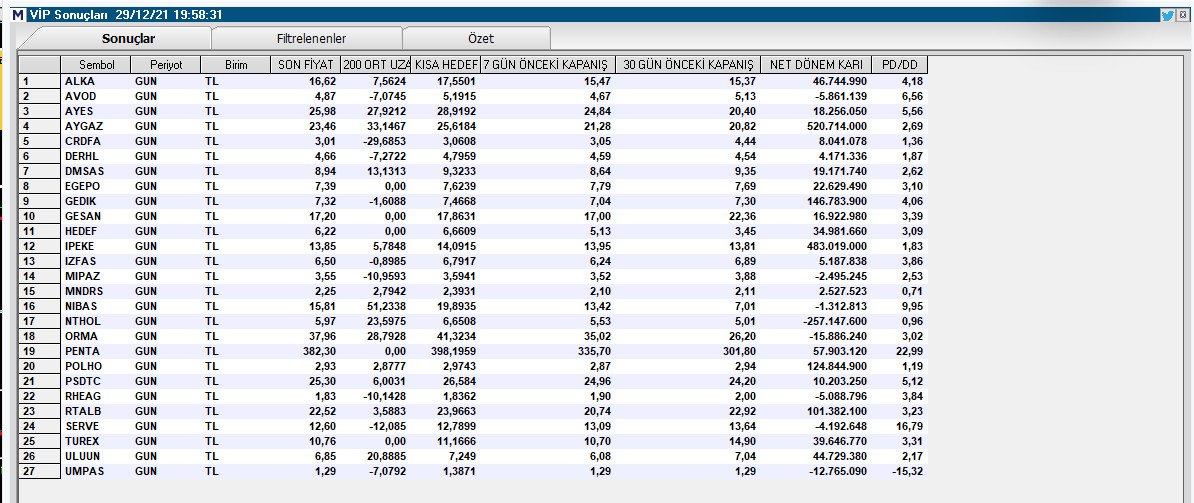Screen dimensions: 1194x503
Task: Select the MNDRS symbol cell
Action: [x=95, y=291]
